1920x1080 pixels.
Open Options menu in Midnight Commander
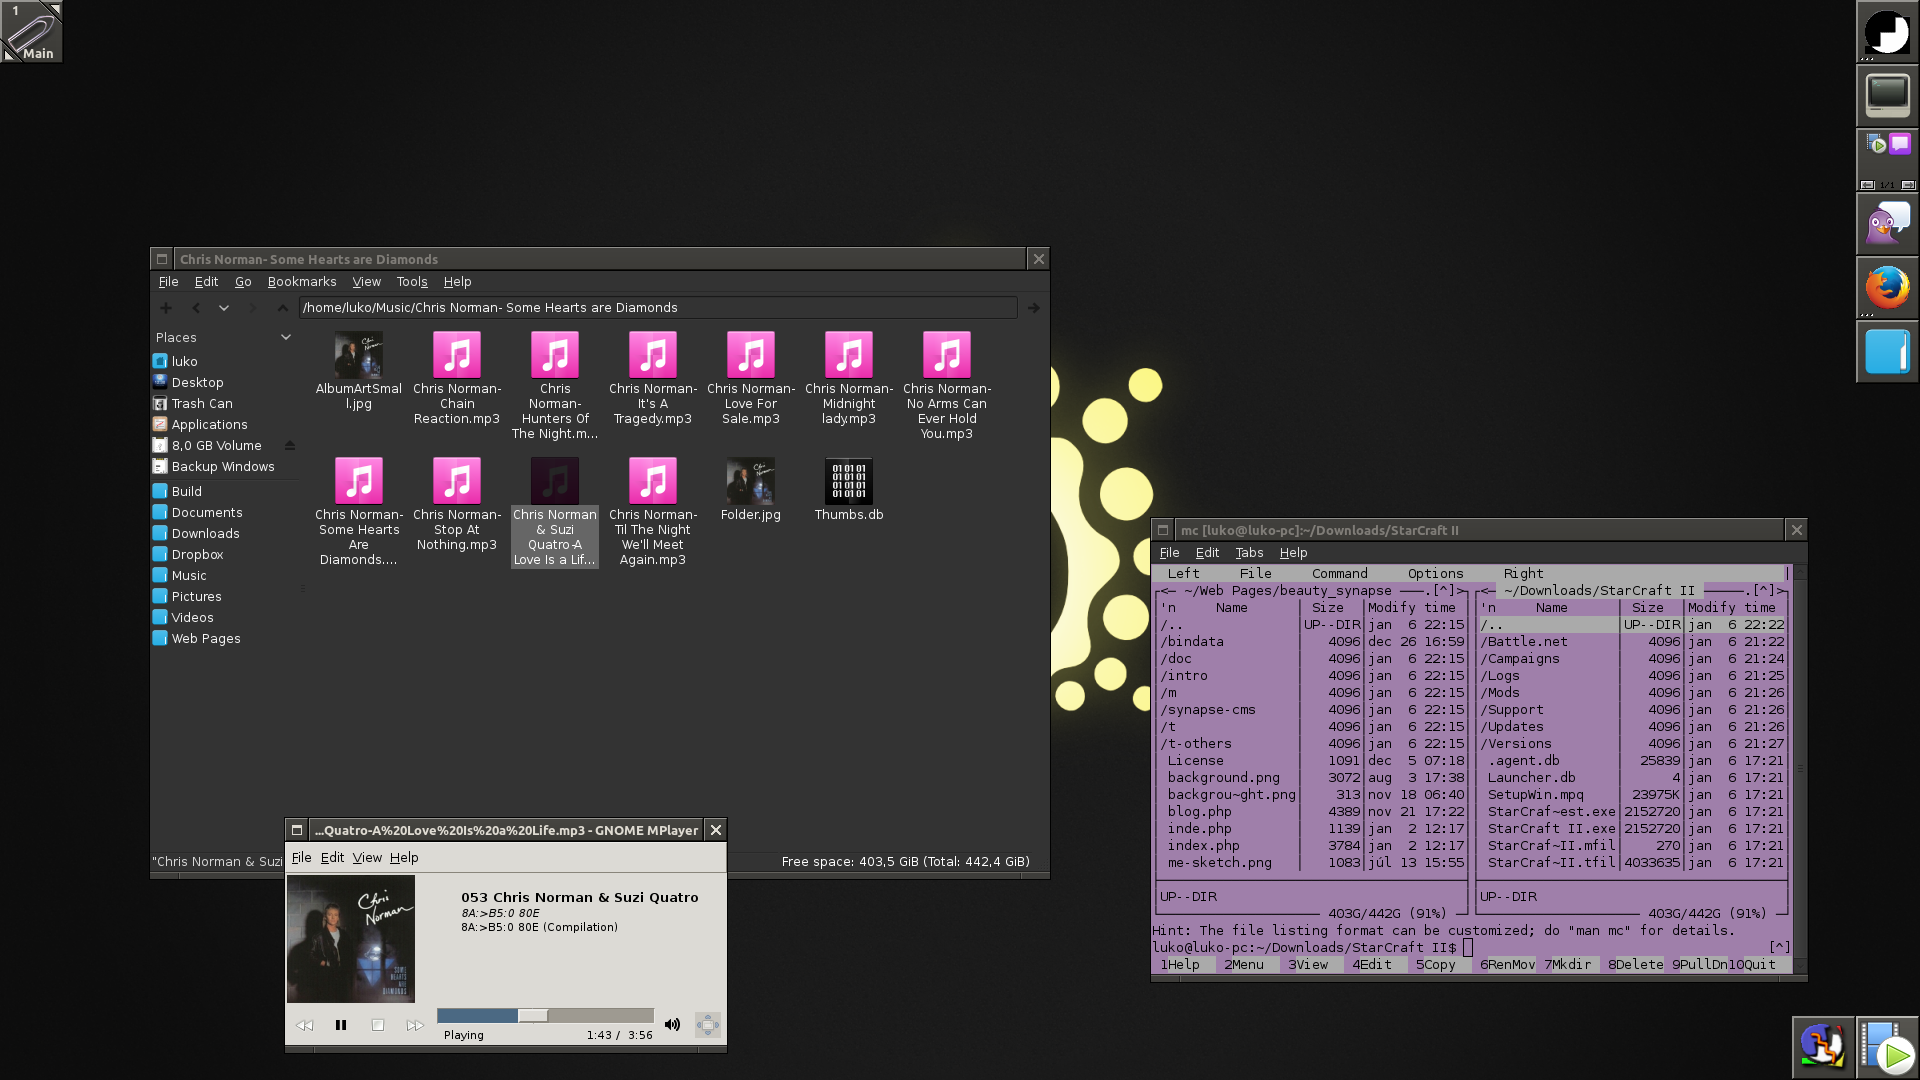[x=1435, y=574]
